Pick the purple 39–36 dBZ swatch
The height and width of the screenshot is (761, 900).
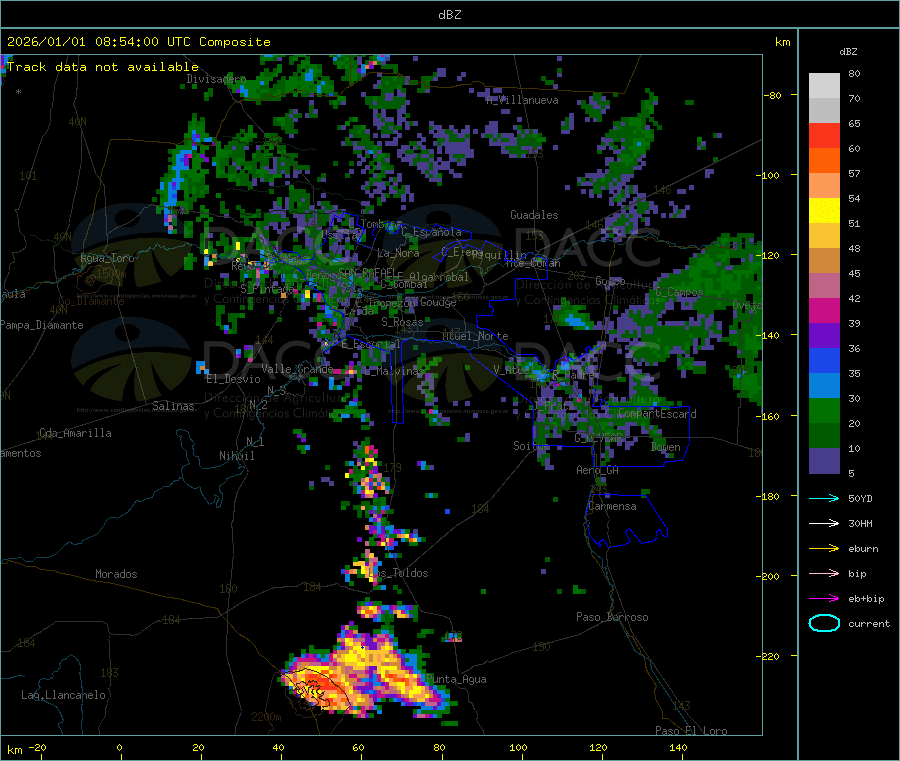(x=824, y=336)
